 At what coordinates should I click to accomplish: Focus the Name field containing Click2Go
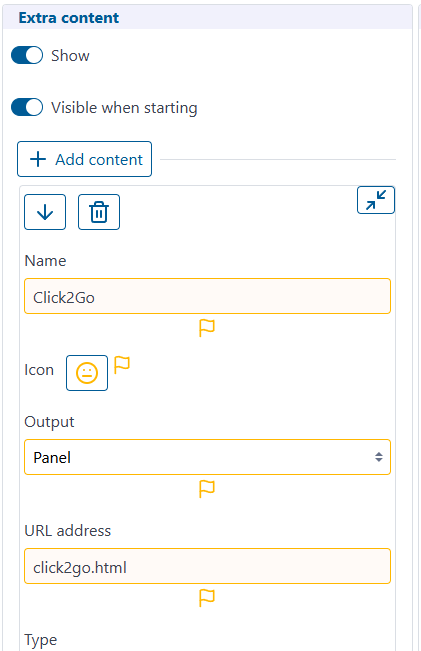(x=208, y=296)
